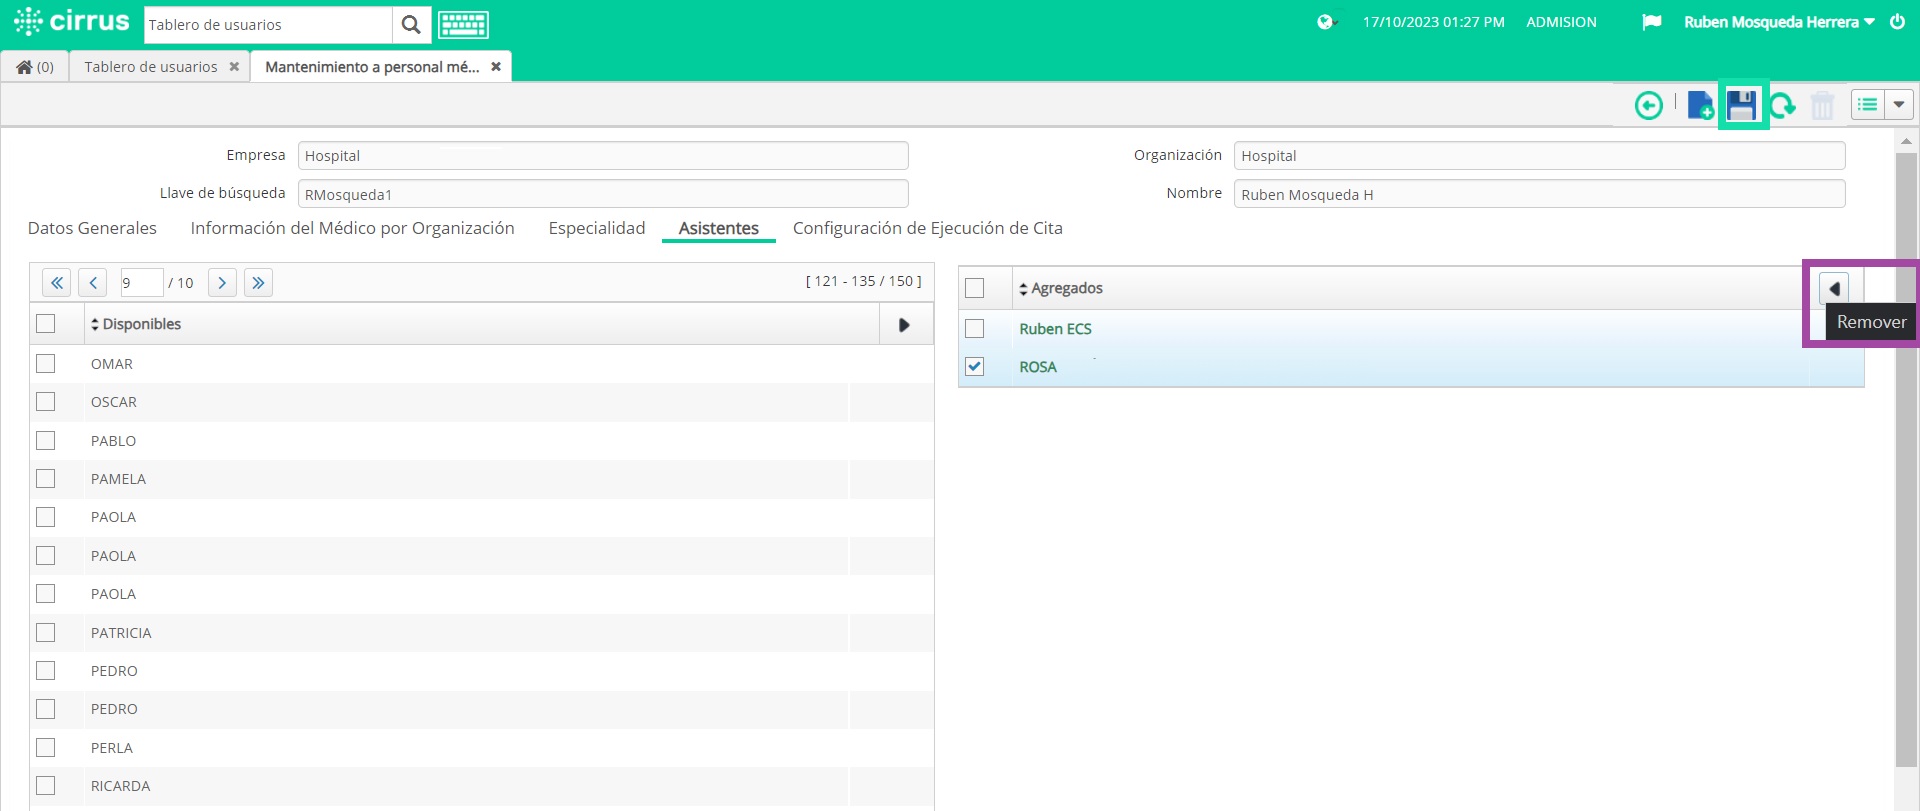This screenshot has height=811, width=1920.
Task: Click the globe icon in header
Action: click(1326, 22)
